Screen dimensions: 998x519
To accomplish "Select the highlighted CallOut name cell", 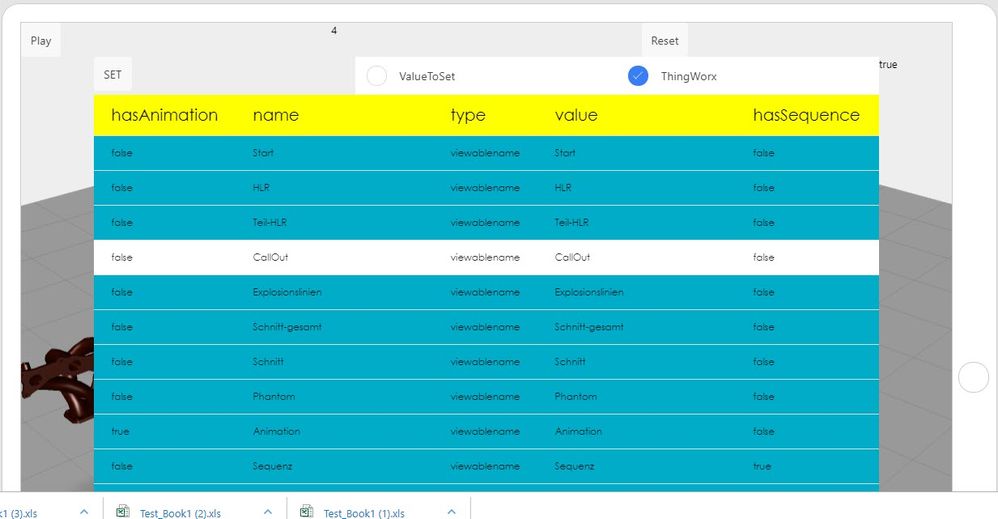I will tap(270, 257).
